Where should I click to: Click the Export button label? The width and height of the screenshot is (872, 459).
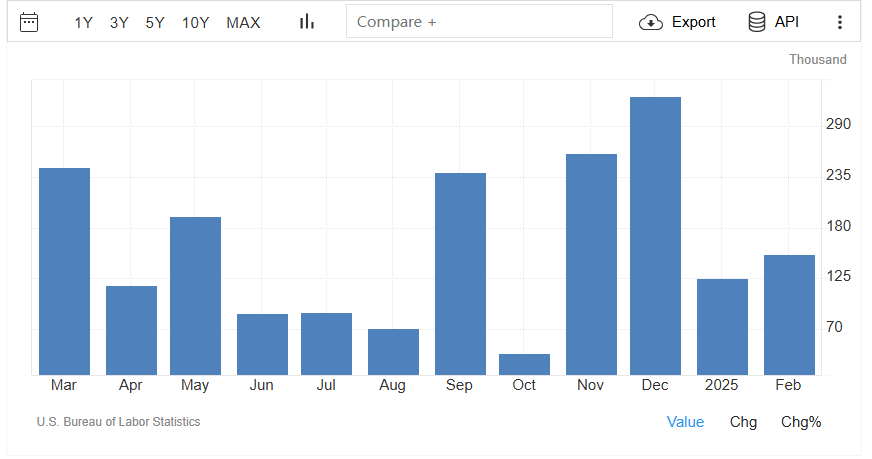pos(693,22)
